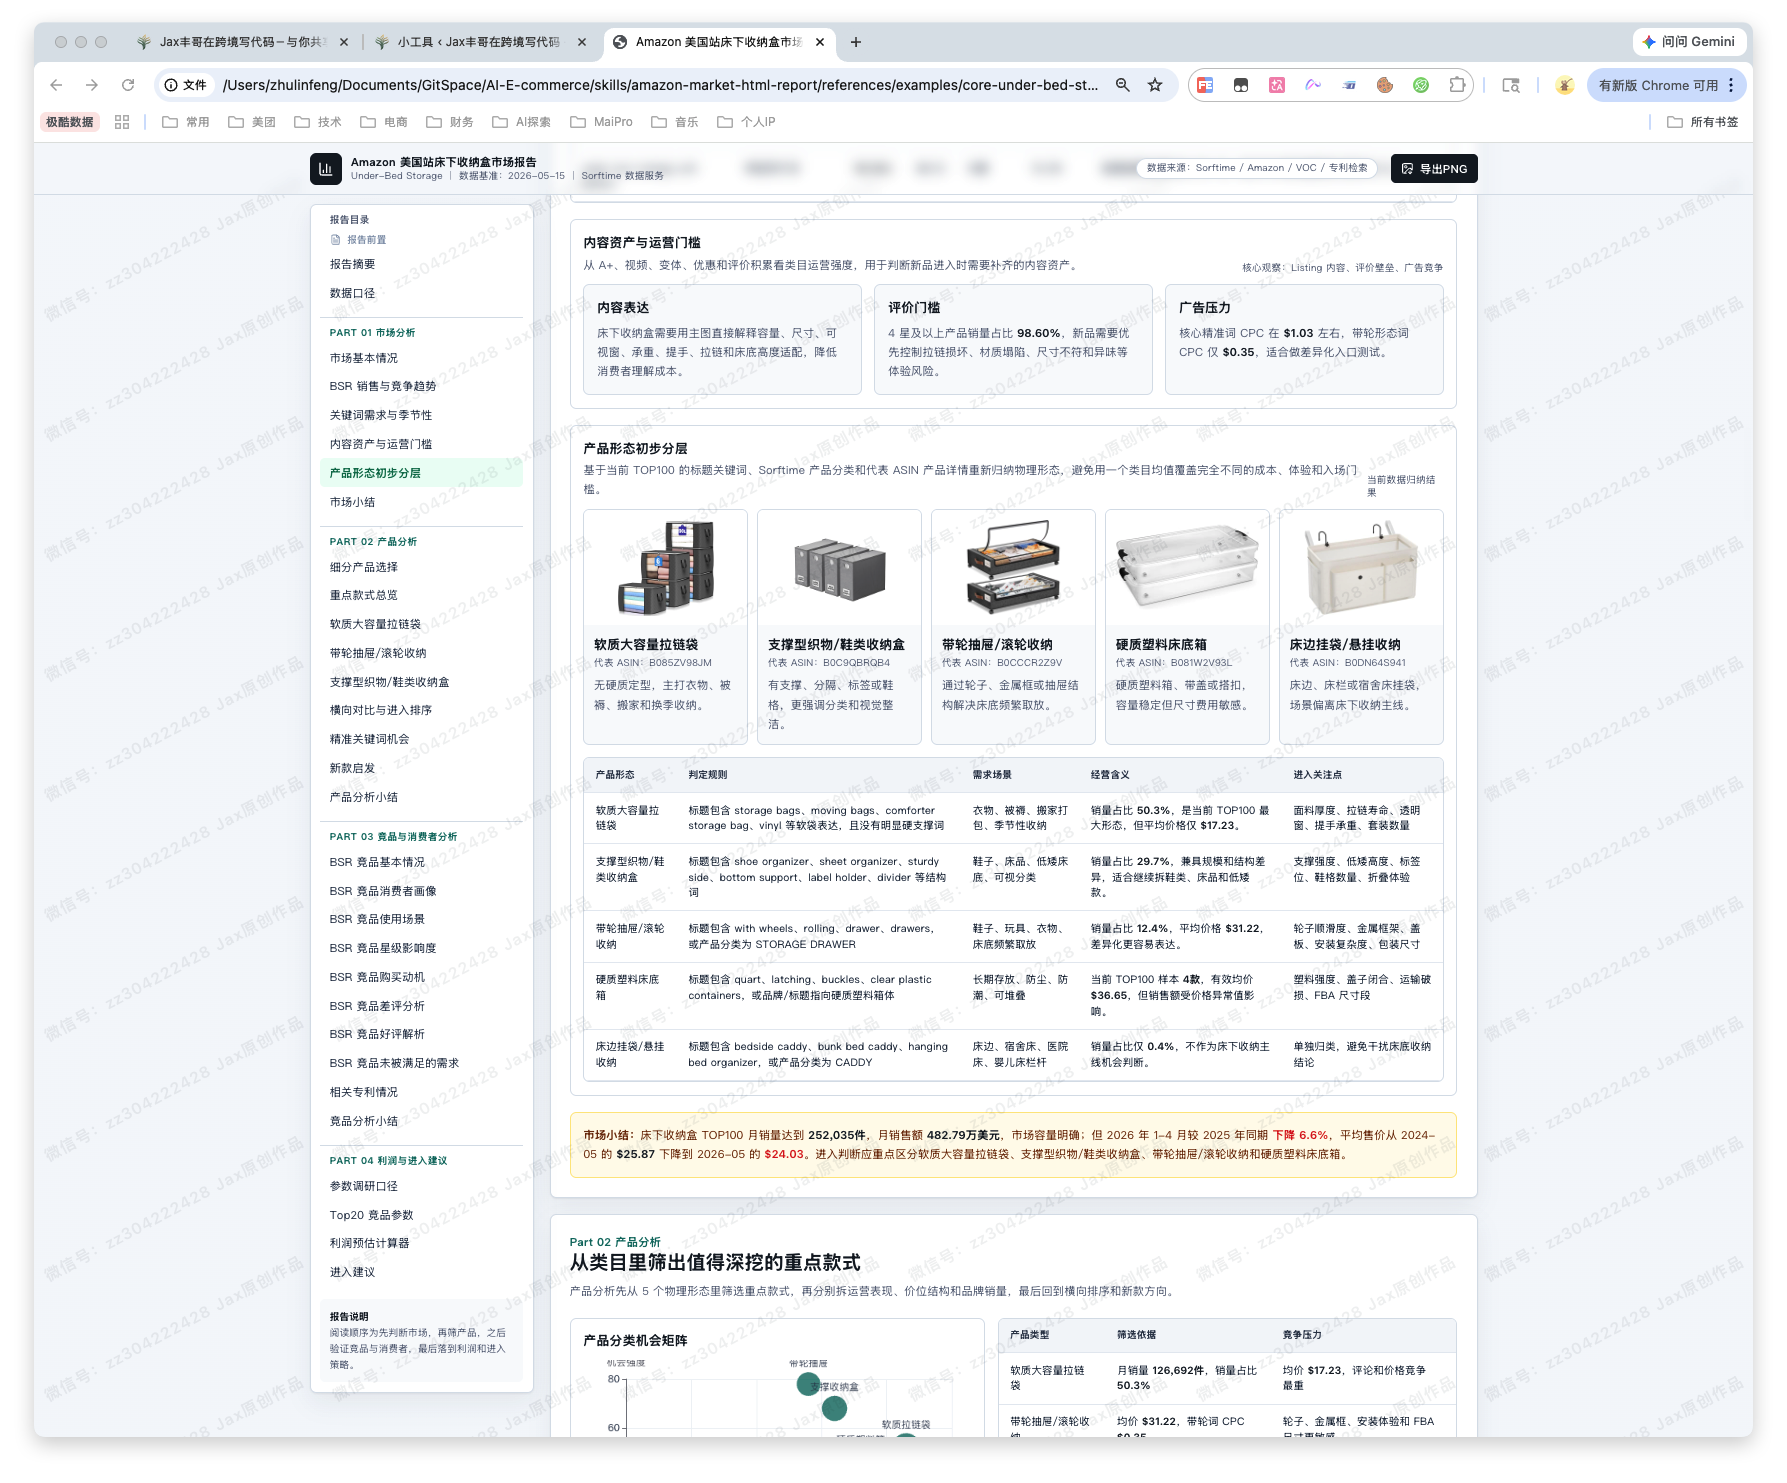Open the 所有书签 folder
The image size is (1787, 1483).
tap(1702, 122)
